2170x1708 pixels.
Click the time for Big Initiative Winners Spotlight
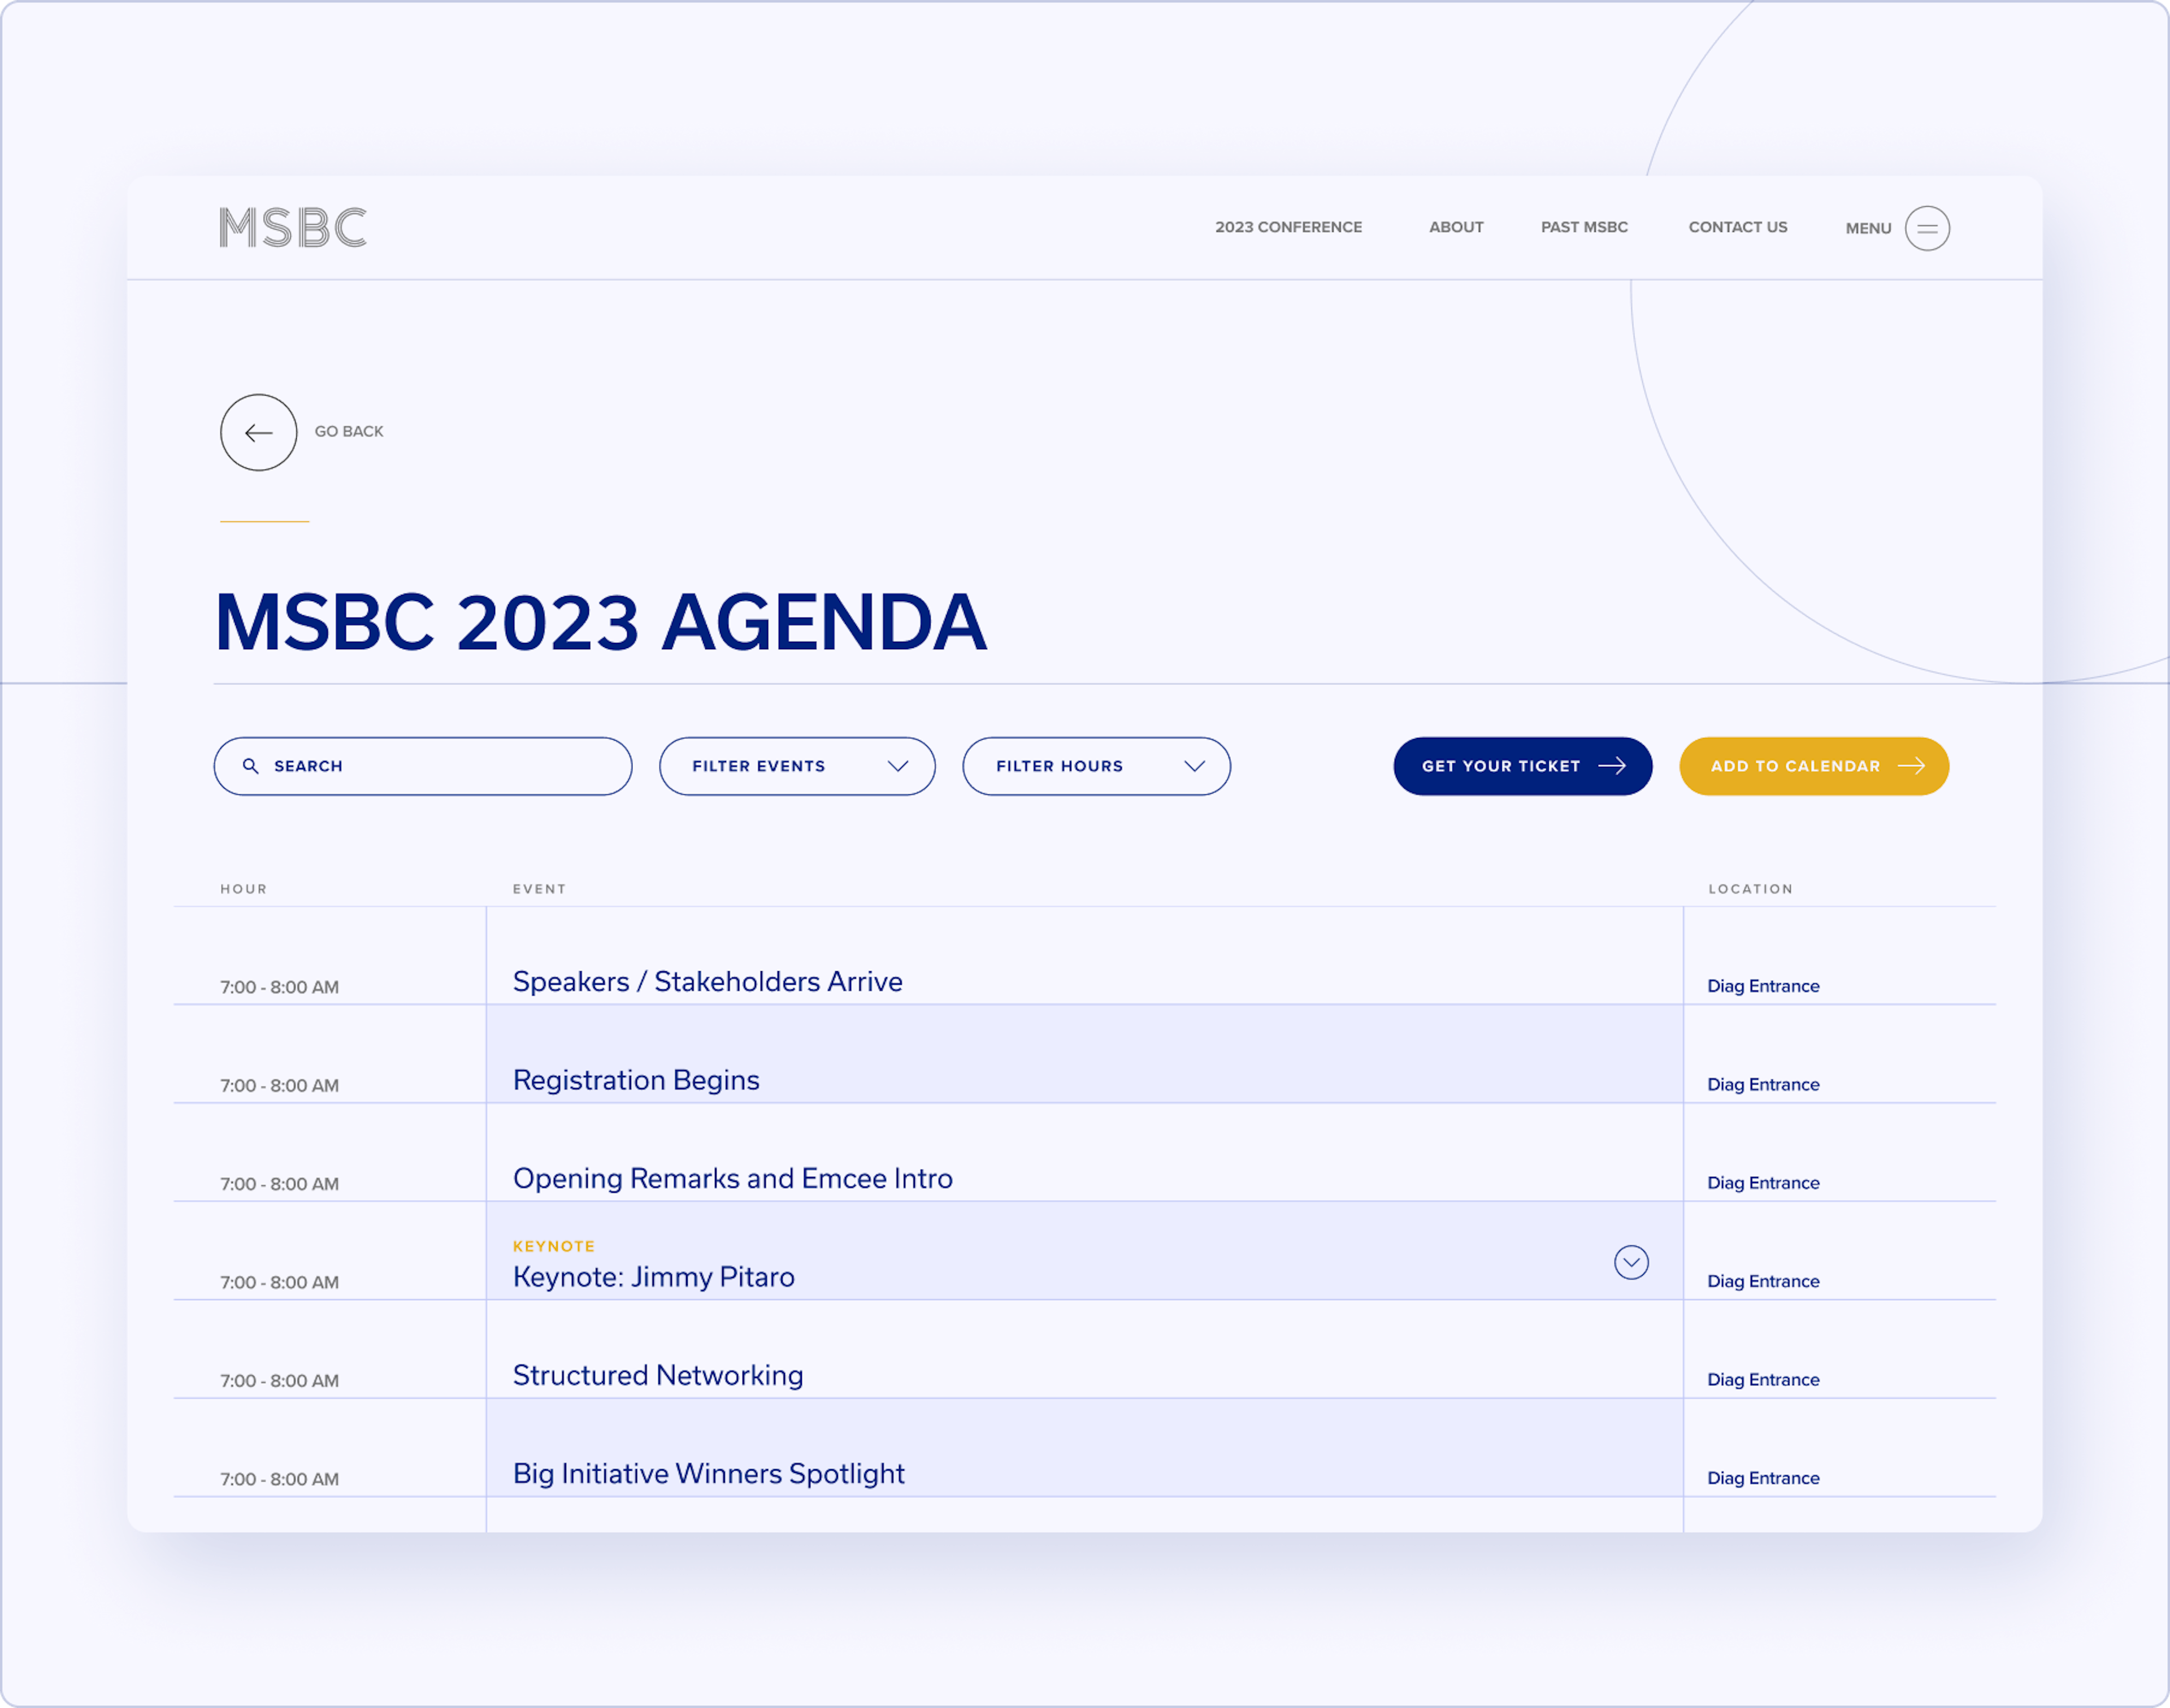(279, 1479)
